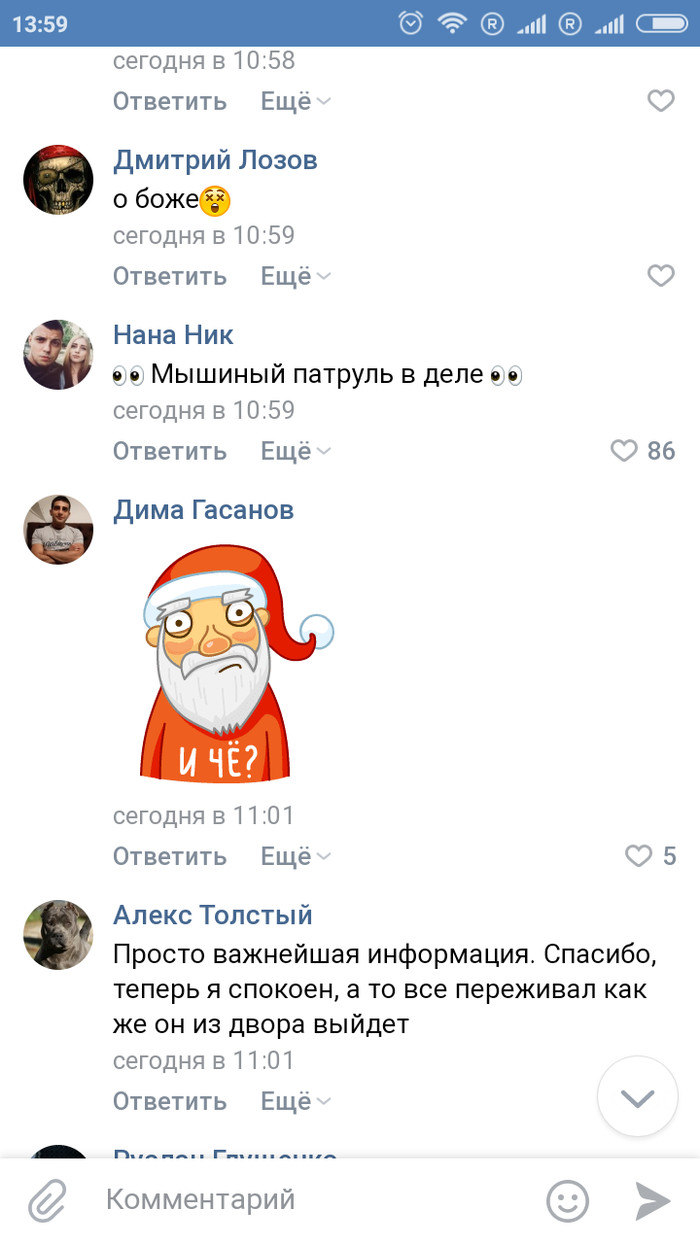Like Дмитрий Лозов's comment with the heart
Viewport: 700px width, 1244px height.
click(661, 275)
